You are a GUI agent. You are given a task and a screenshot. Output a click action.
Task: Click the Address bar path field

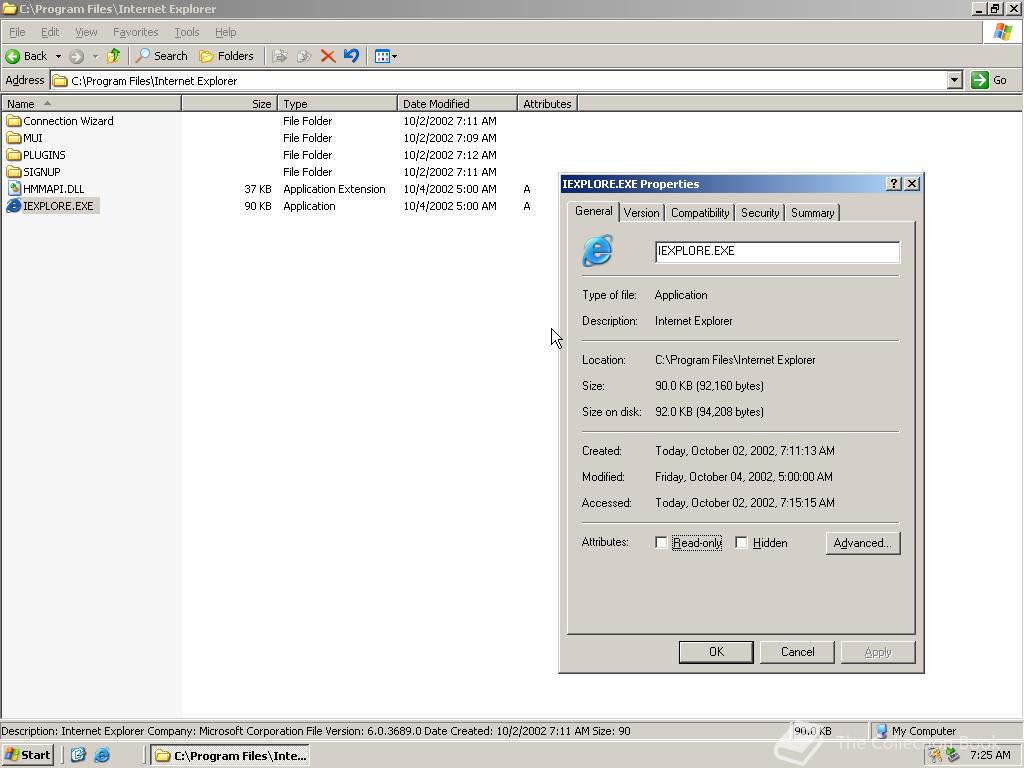pos(499,80)
